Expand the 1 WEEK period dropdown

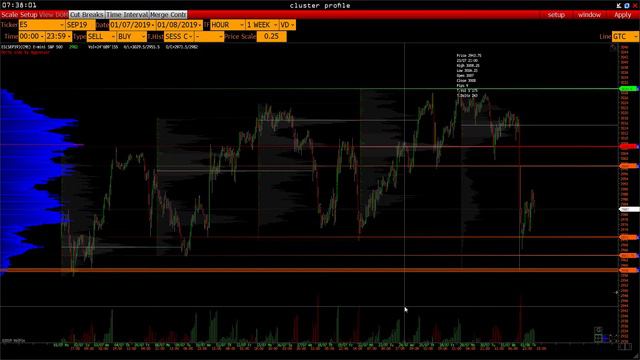click(262, 25)
